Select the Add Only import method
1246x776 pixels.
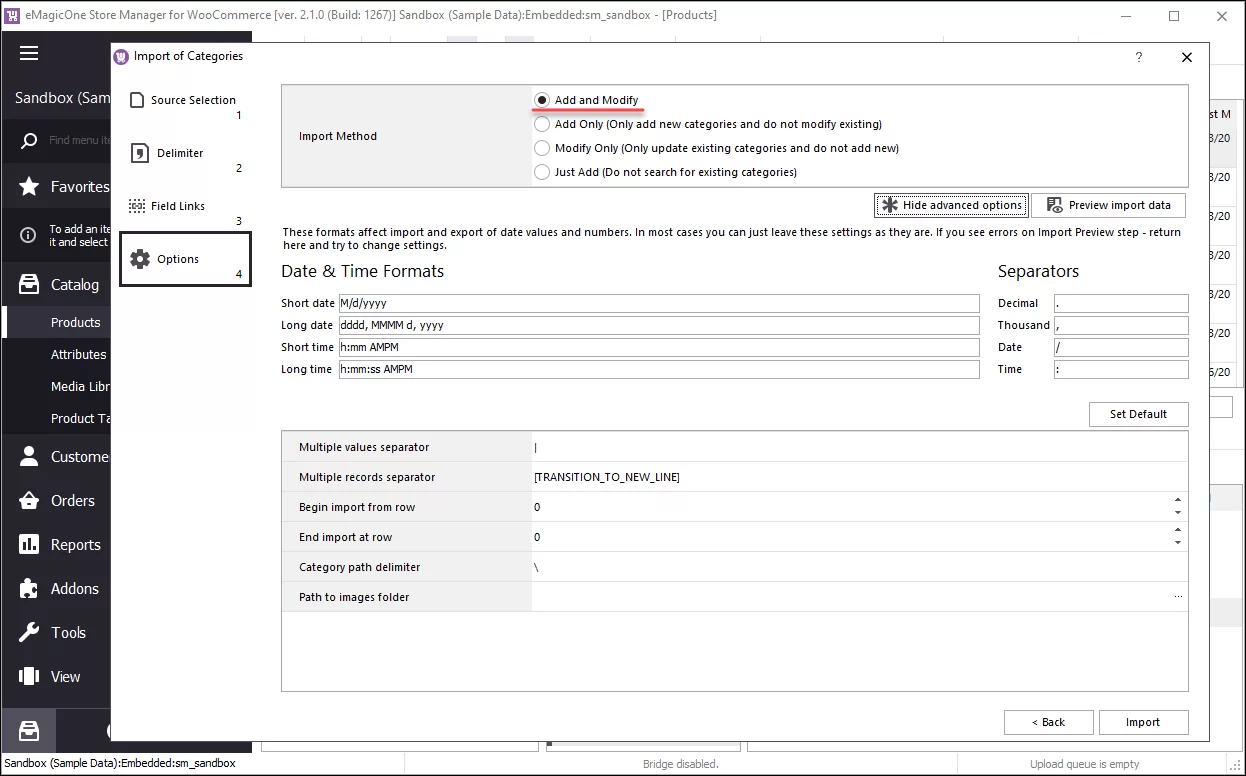pos(541,123)
